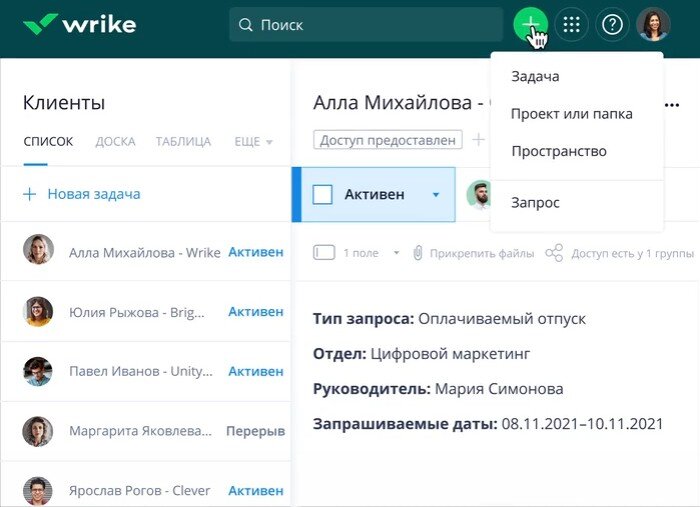Click the Запрашиваемые даты line
This screenshot has width=700, height=507.
pos(488,424)
